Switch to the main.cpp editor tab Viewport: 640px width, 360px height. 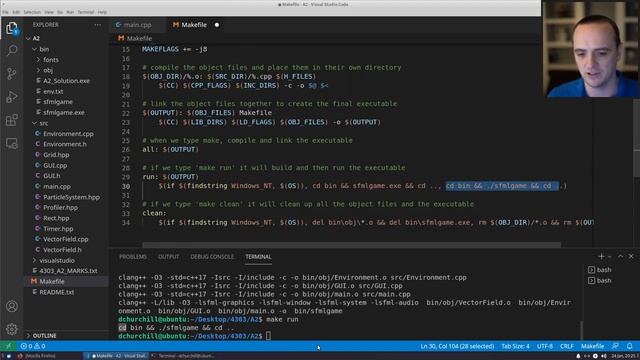[137, 25]
